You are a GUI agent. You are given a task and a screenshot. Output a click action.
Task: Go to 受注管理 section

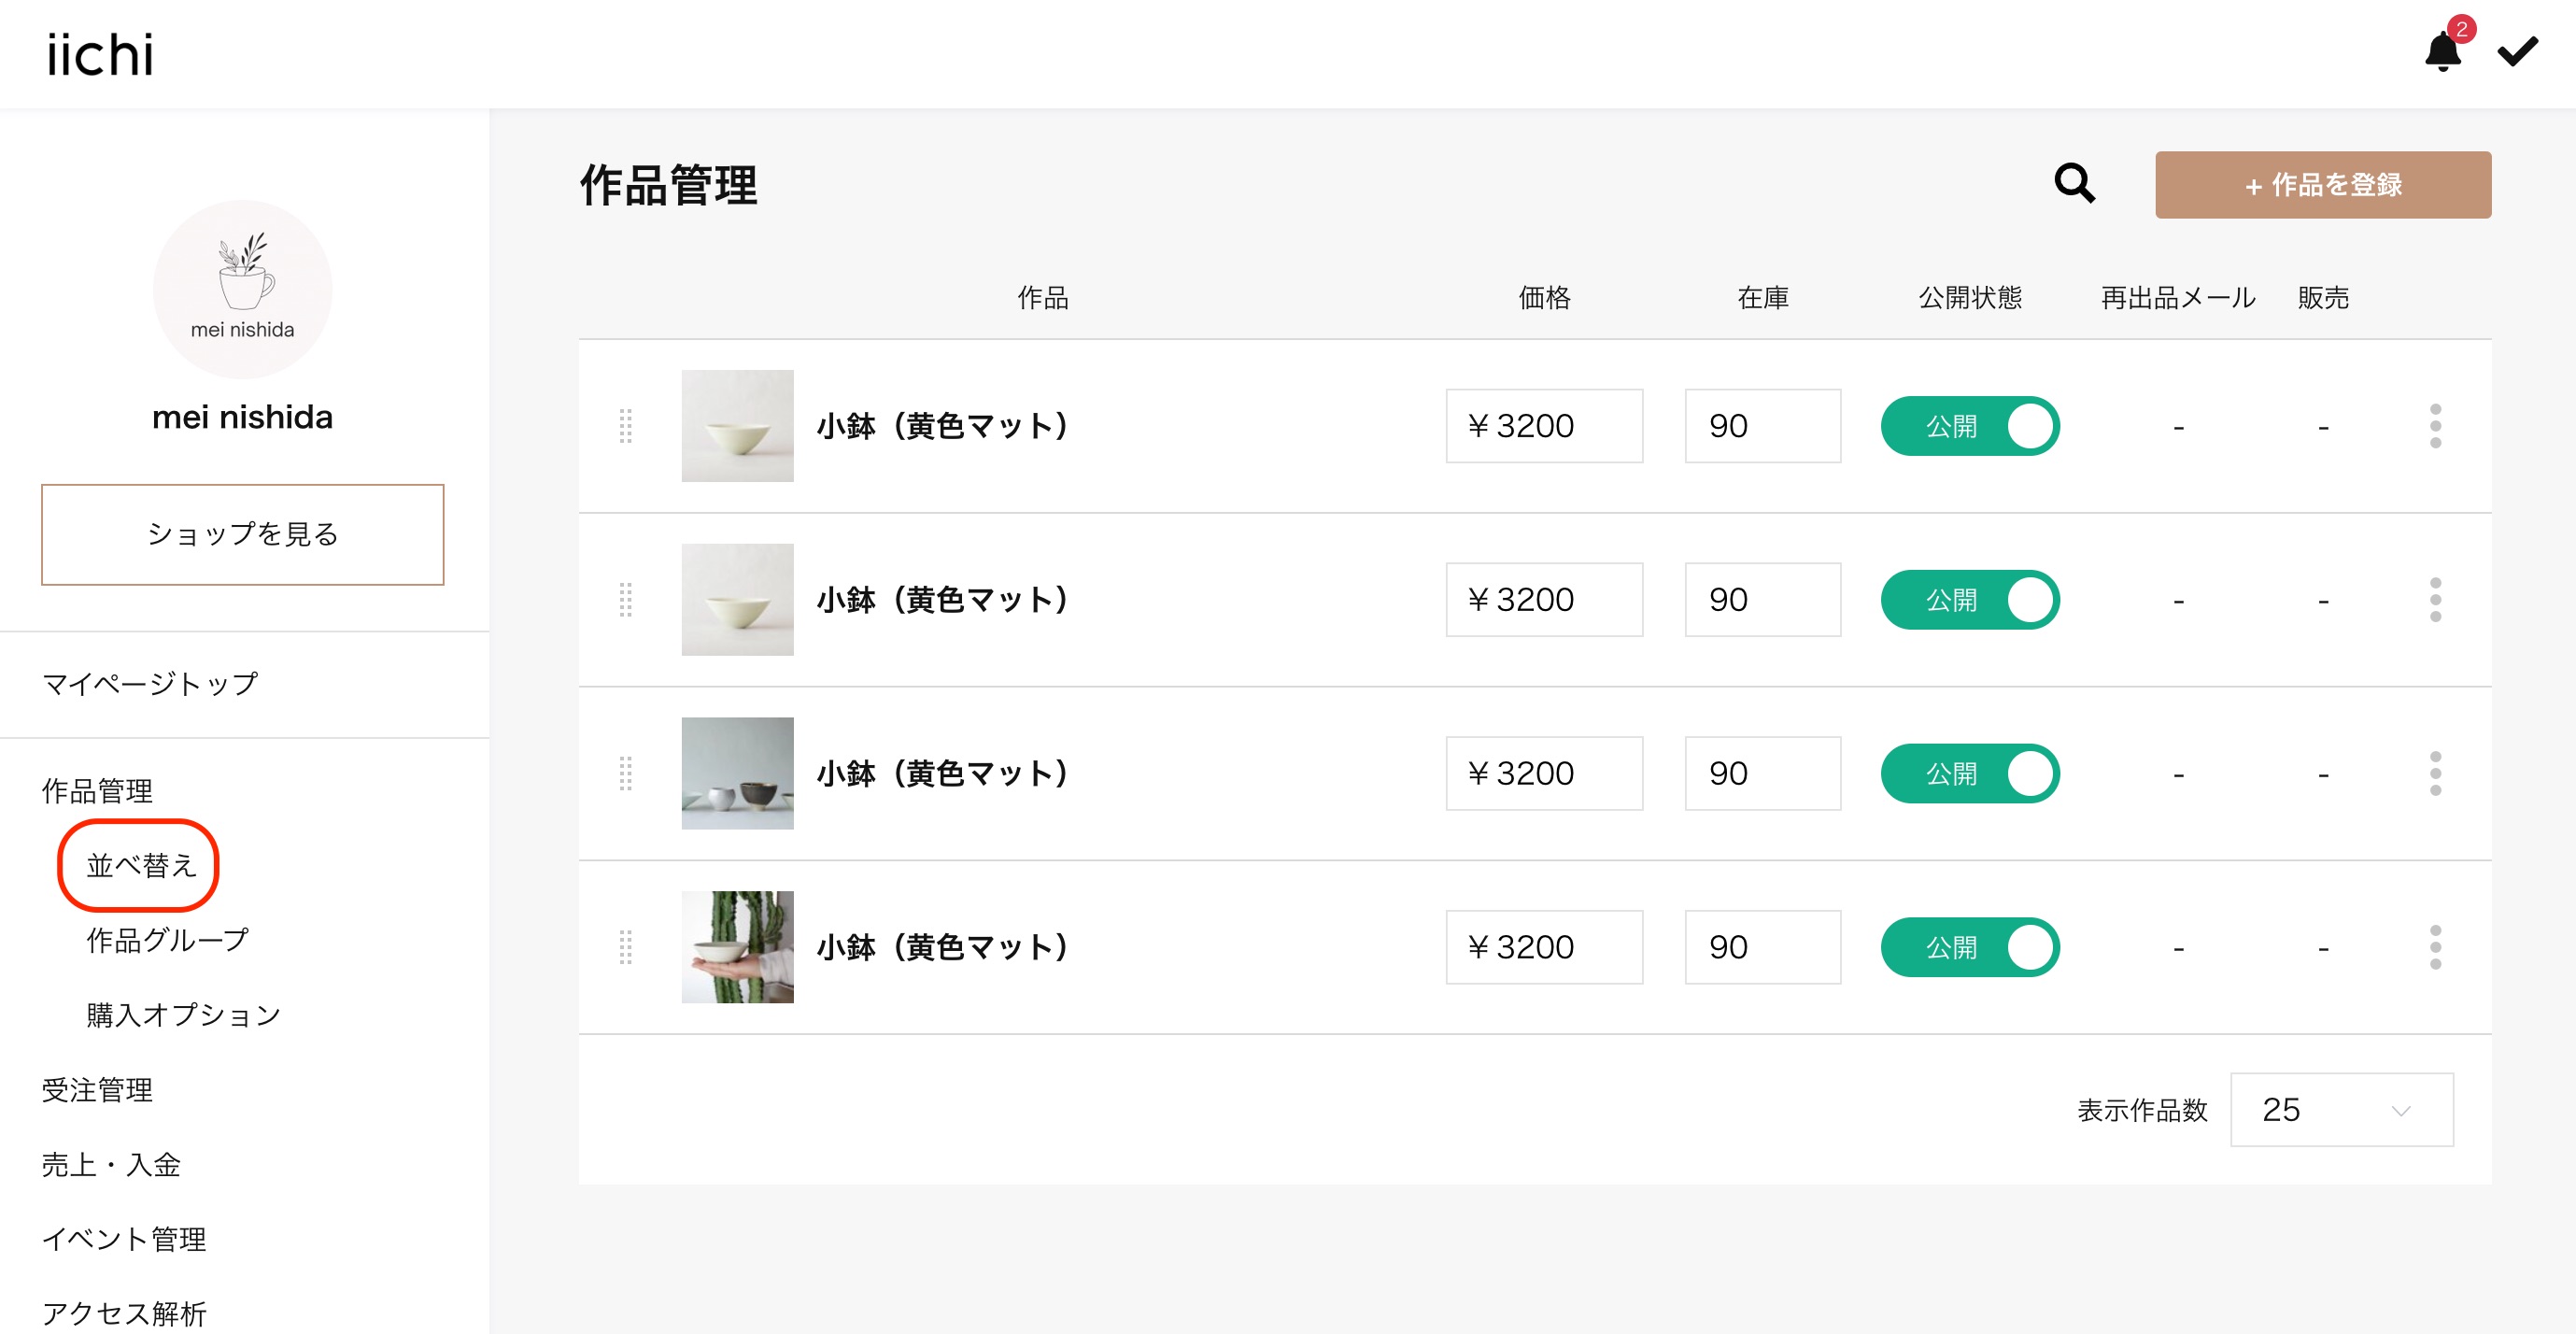pyautogui.click(x=97, y=1090)
